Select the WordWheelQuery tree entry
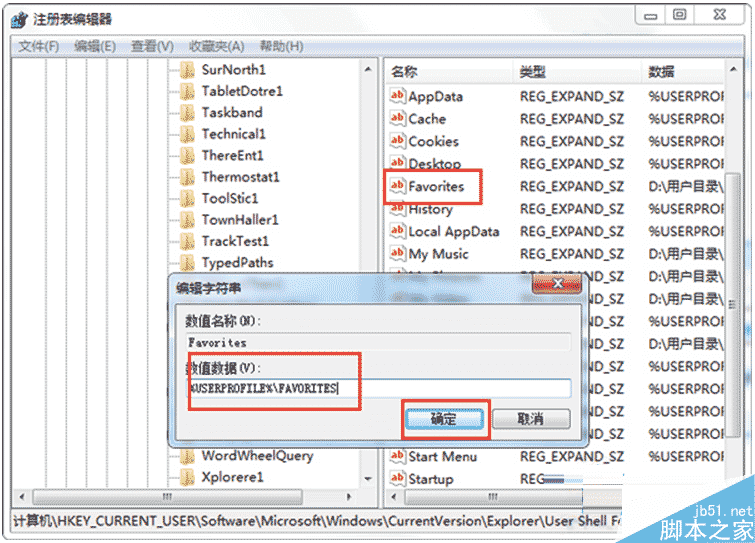755x543 pixels. (x=258, y=456)
